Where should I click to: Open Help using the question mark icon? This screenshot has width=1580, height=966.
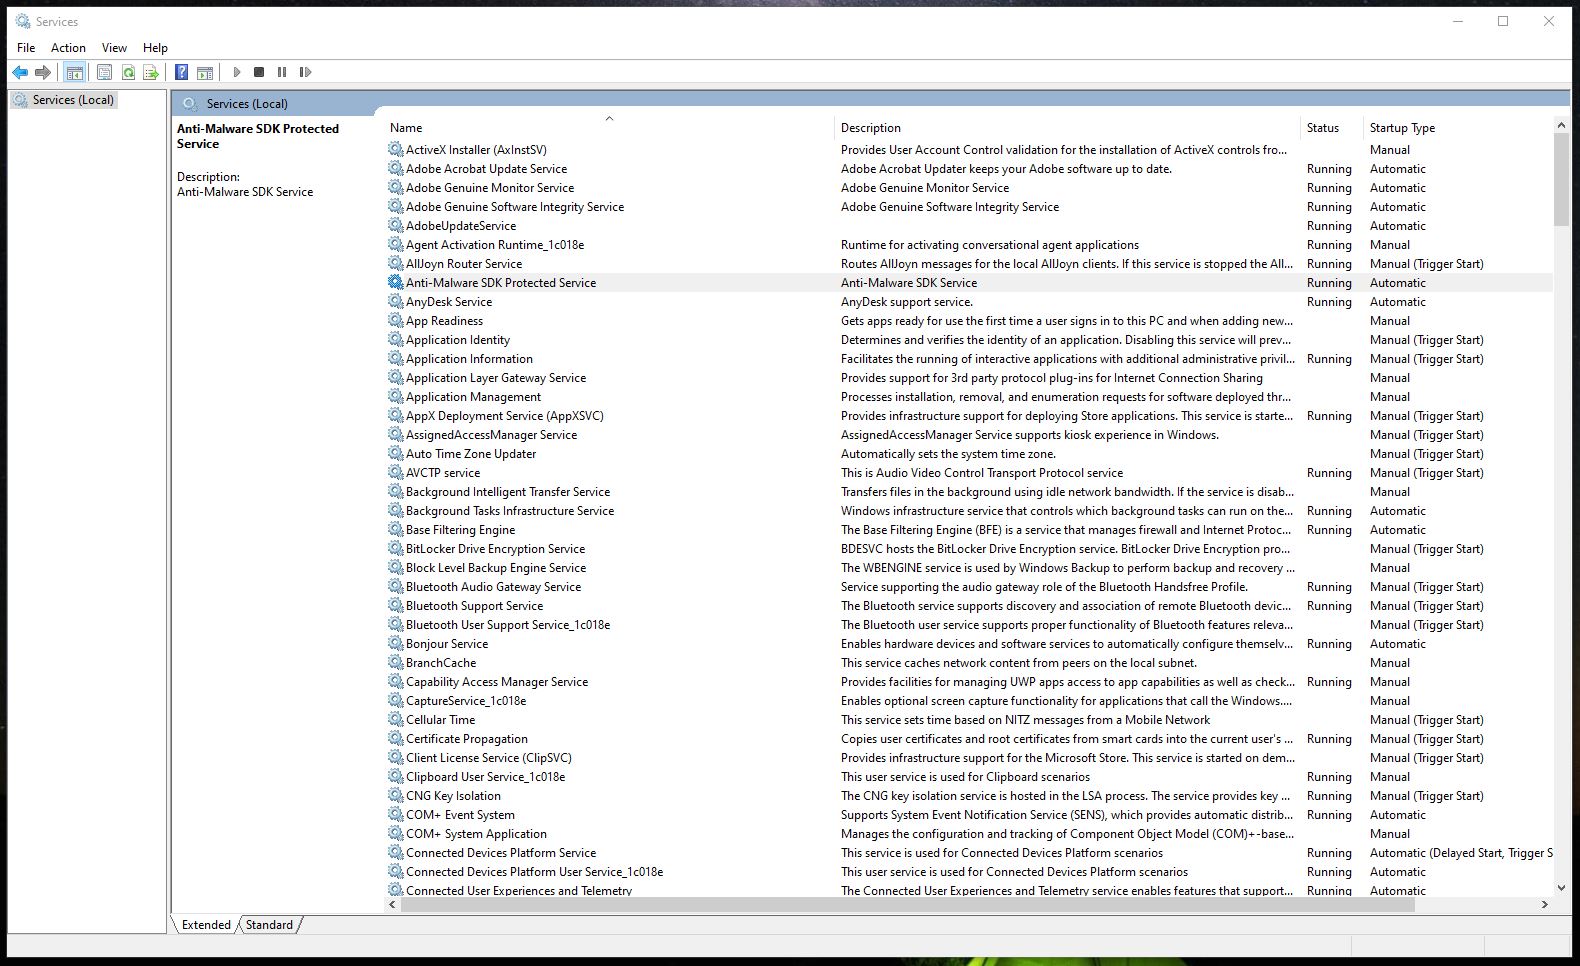[181, 72]
